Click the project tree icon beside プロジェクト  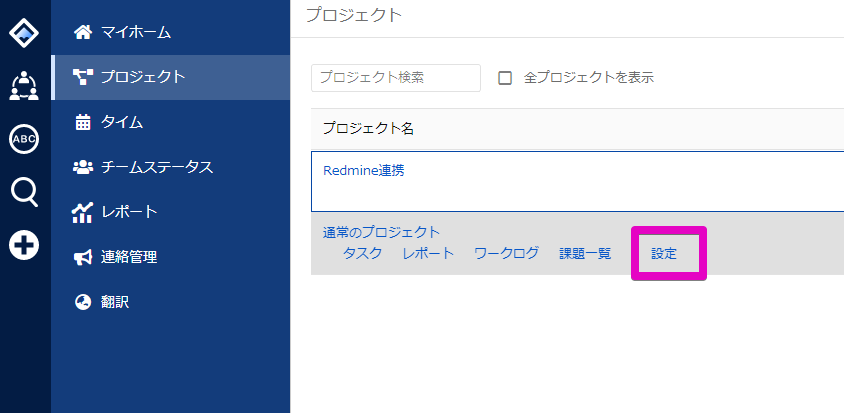pos(83,77)
